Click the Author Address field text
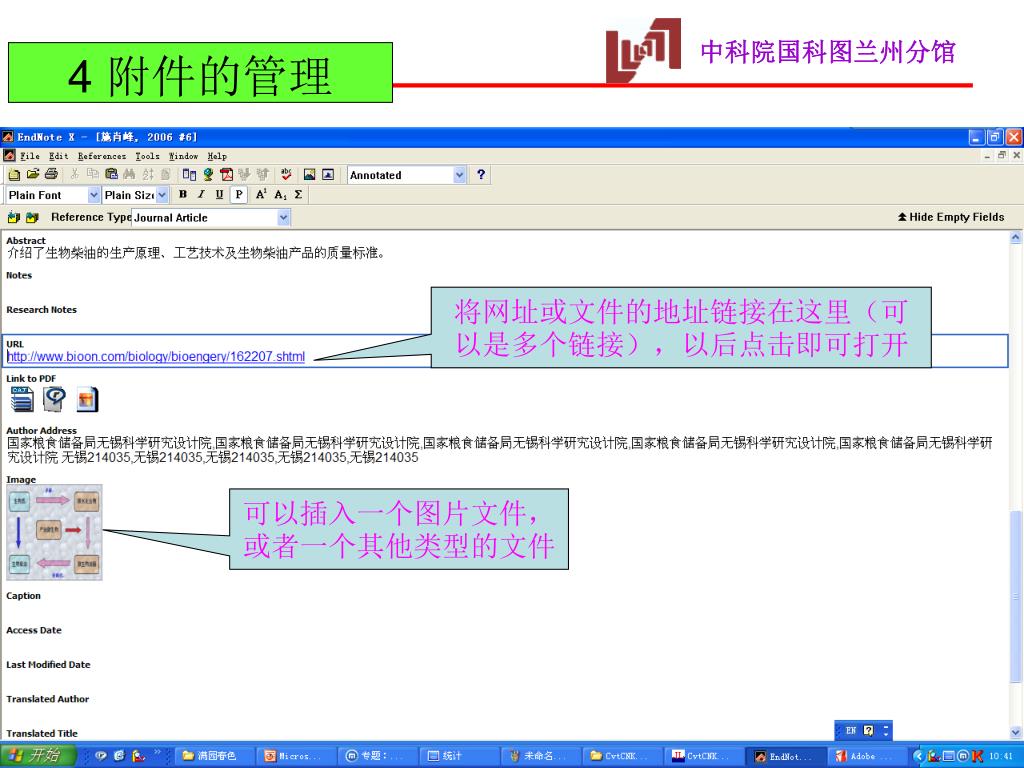The width and height of the screenshot is (1024, 768). point(500,450)
